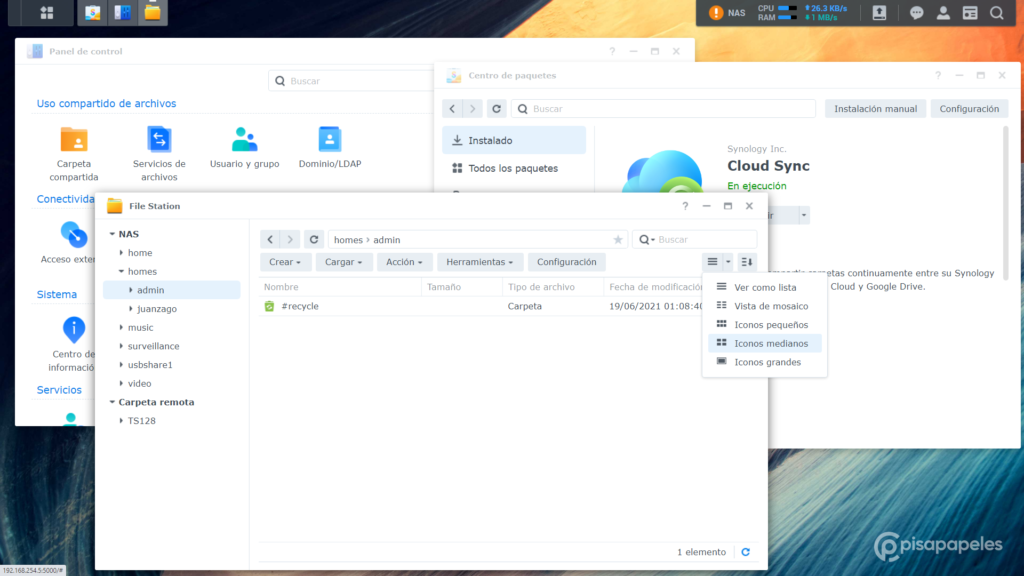The height and width of the screenshot is (576, 1024).
Task: Collapse the homes folder tree node
Action: (x=121, y=272)
